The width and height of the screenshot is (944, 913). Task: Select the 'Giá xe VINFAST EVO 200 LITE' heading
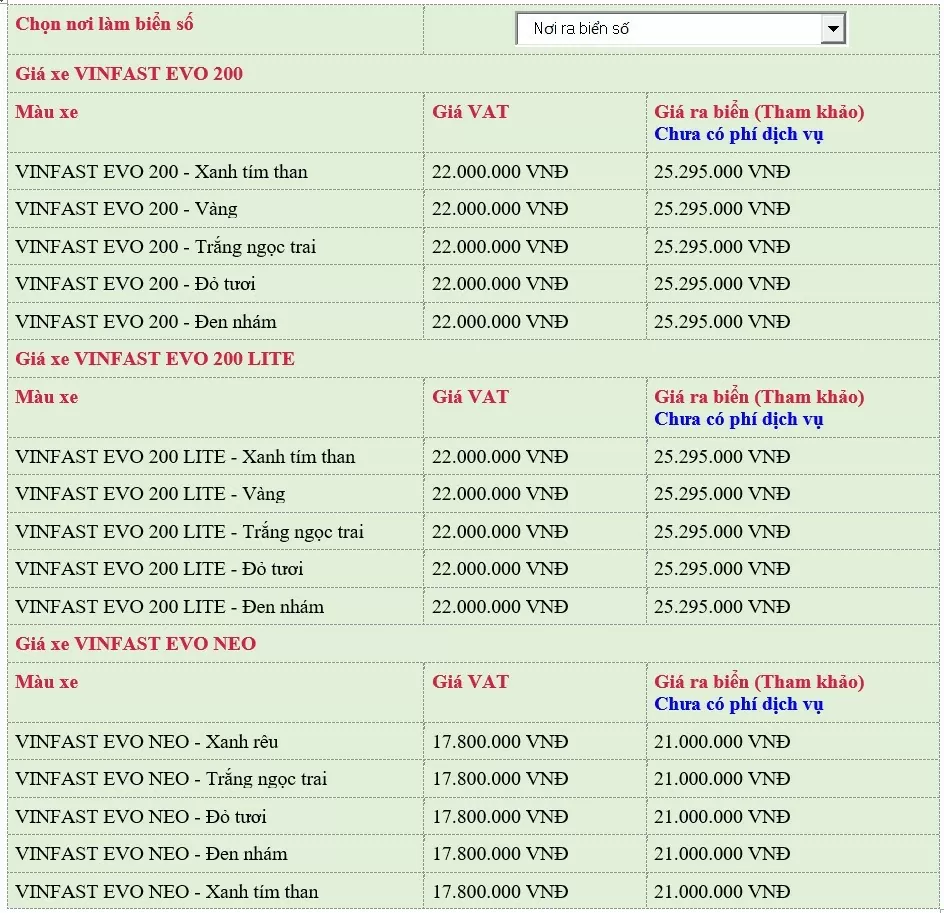coord(155,359)
